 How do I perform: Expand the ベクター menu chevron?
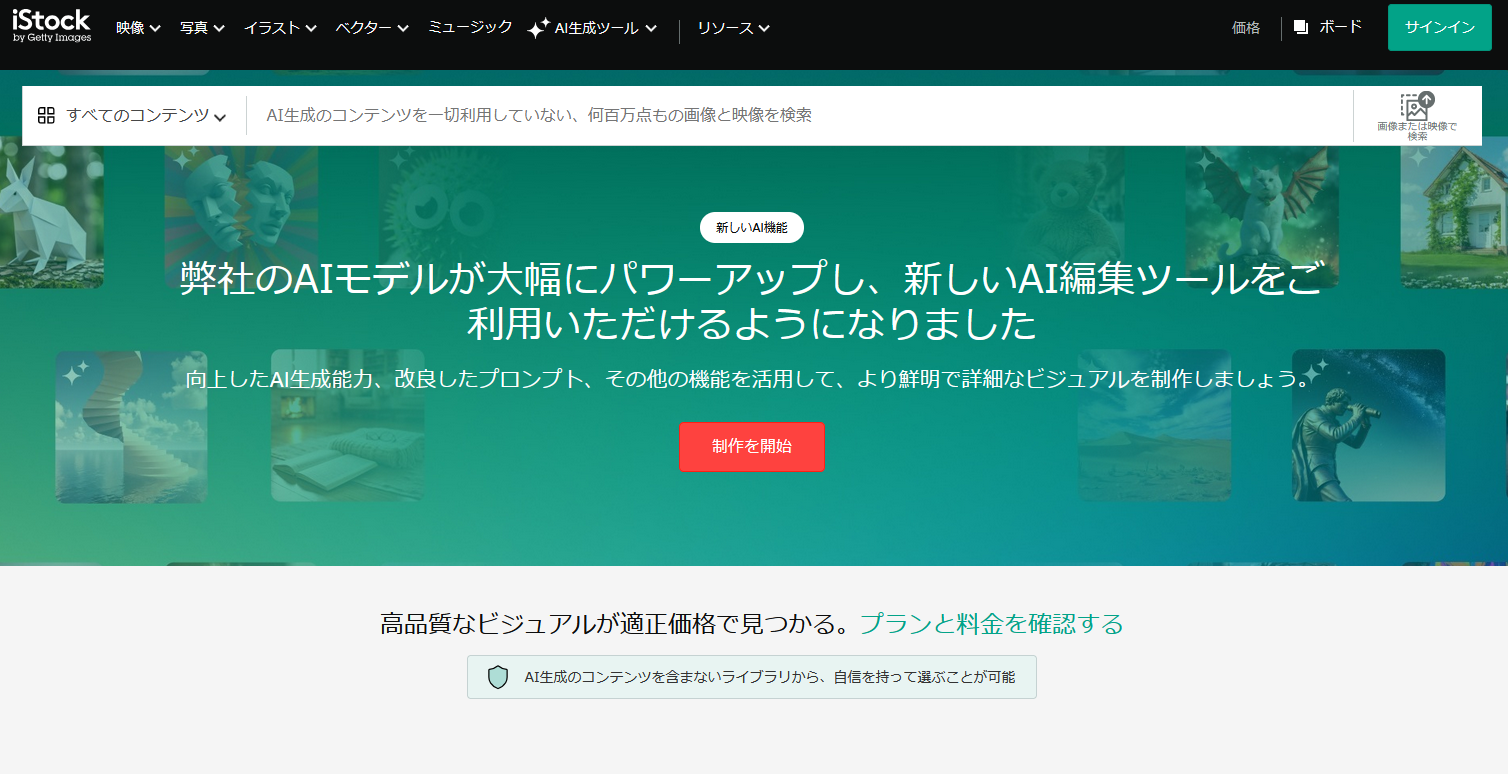coord(403,28)
